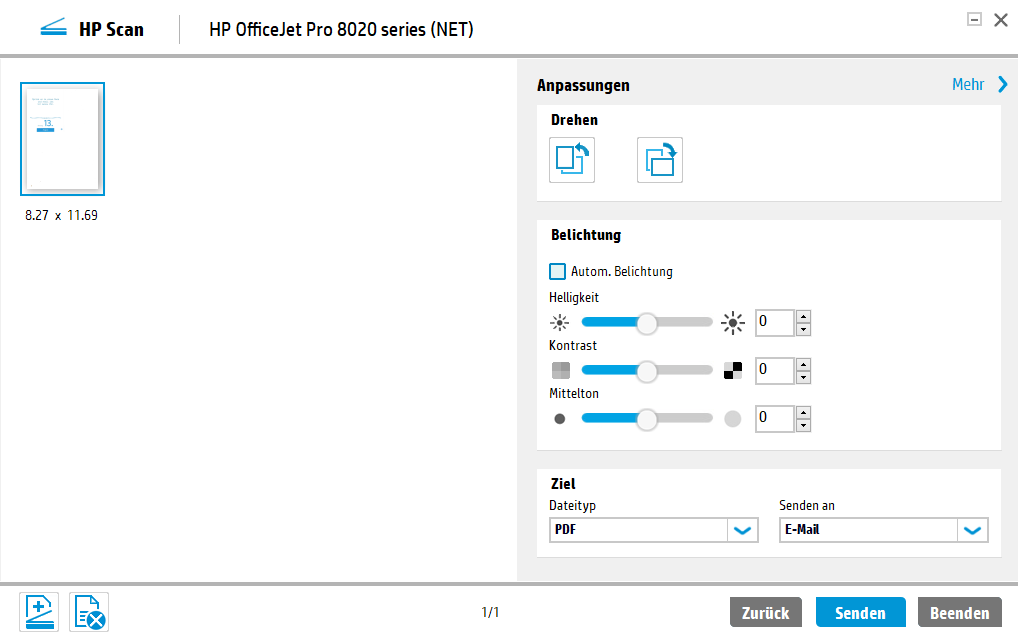Click the delete scanned page icon
1018x635 pixels.
89,612
